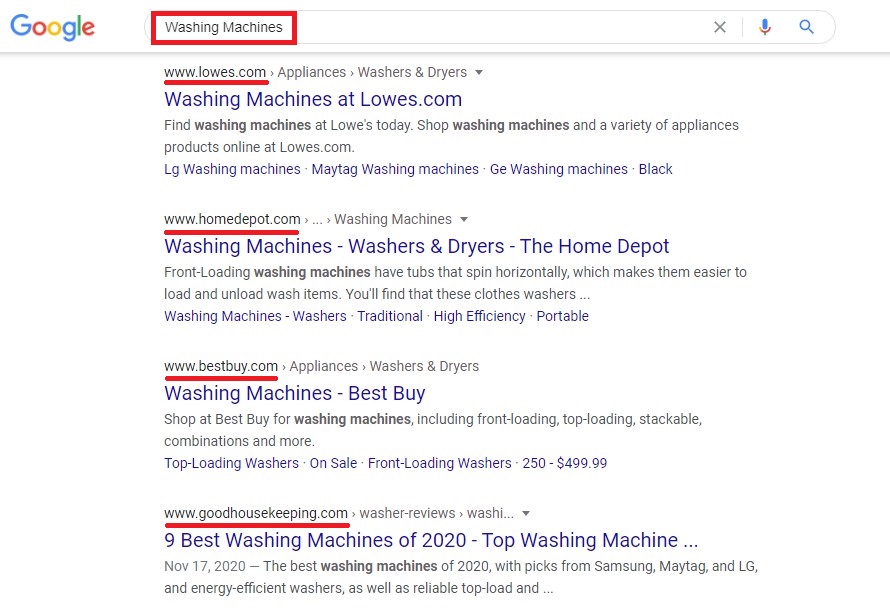Viewport: 890px width, 608px height.
Task: Open the Washing Machines at Lowes.com result
Action: tap(313, 99)
